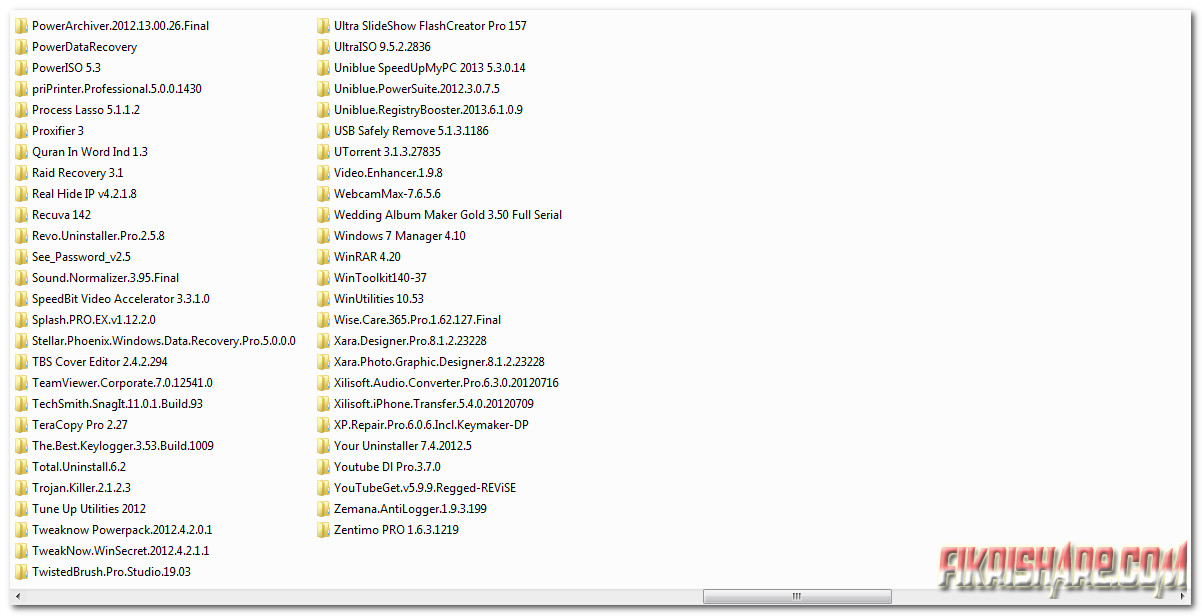Select Uniblue SpeedUpMyPC 2013 5.3.0.14
The image size is (1202, 616).
pyautogui.click(x=430, y=68)
